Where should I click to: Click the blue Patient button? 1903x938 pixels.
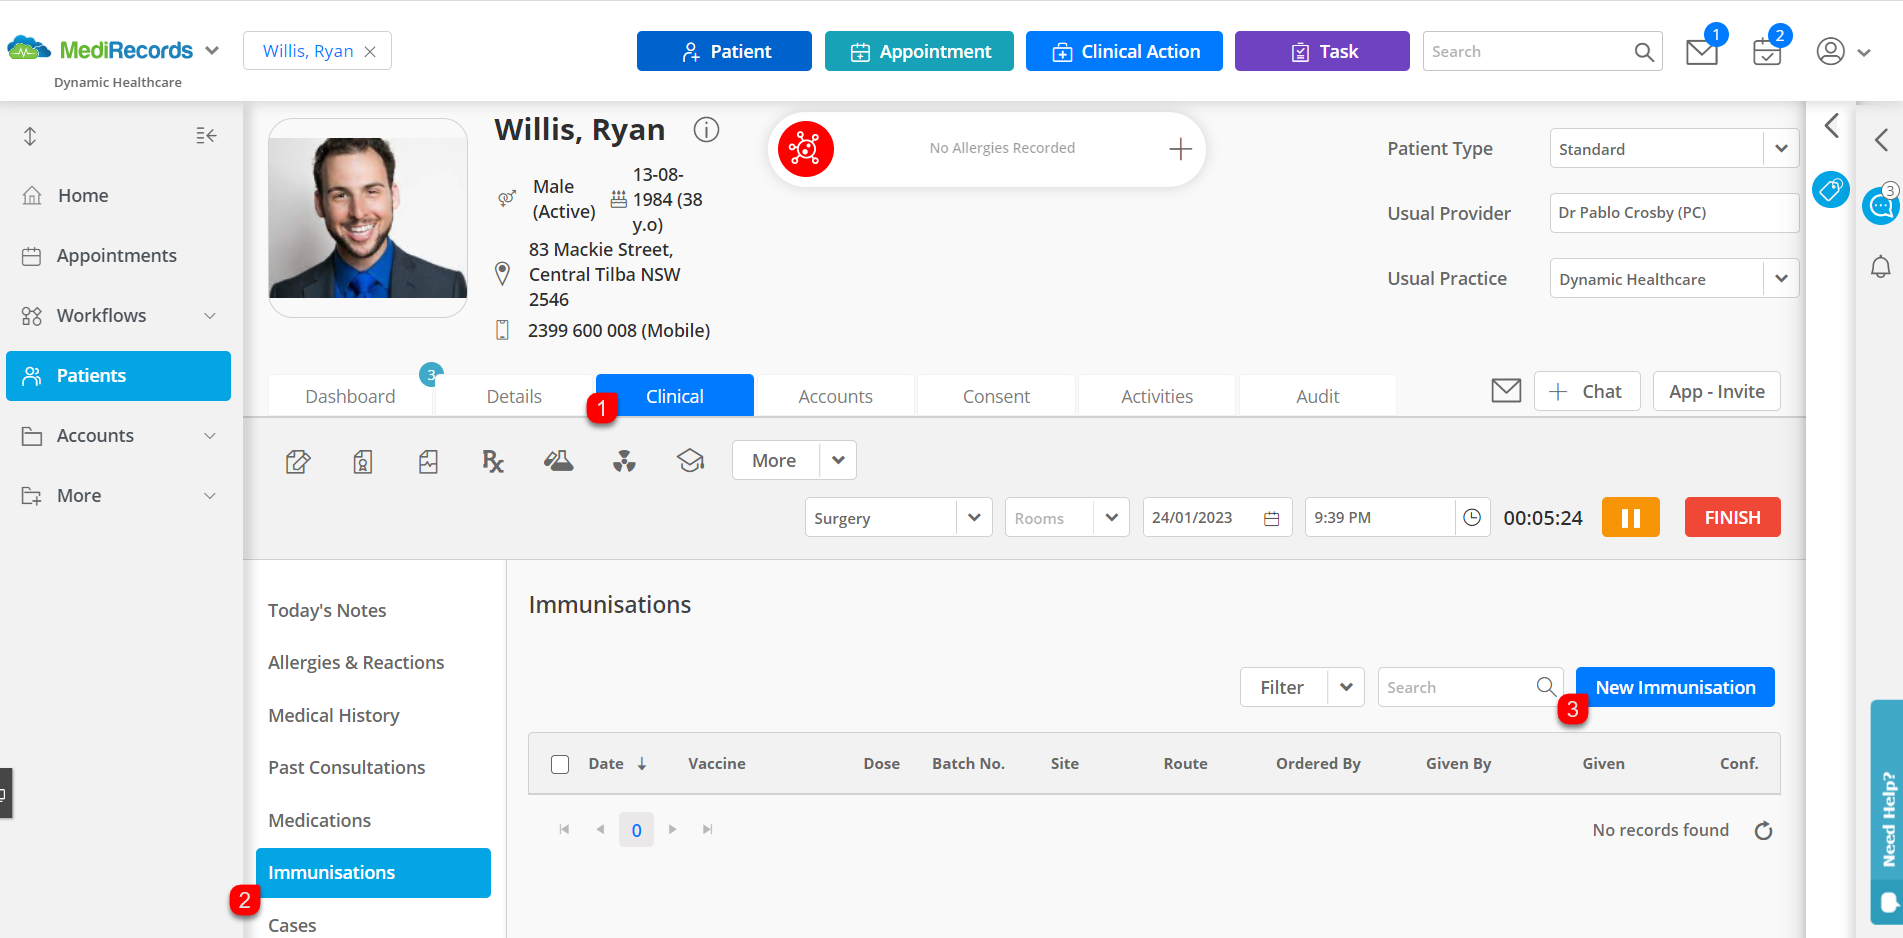pos(724,51)
